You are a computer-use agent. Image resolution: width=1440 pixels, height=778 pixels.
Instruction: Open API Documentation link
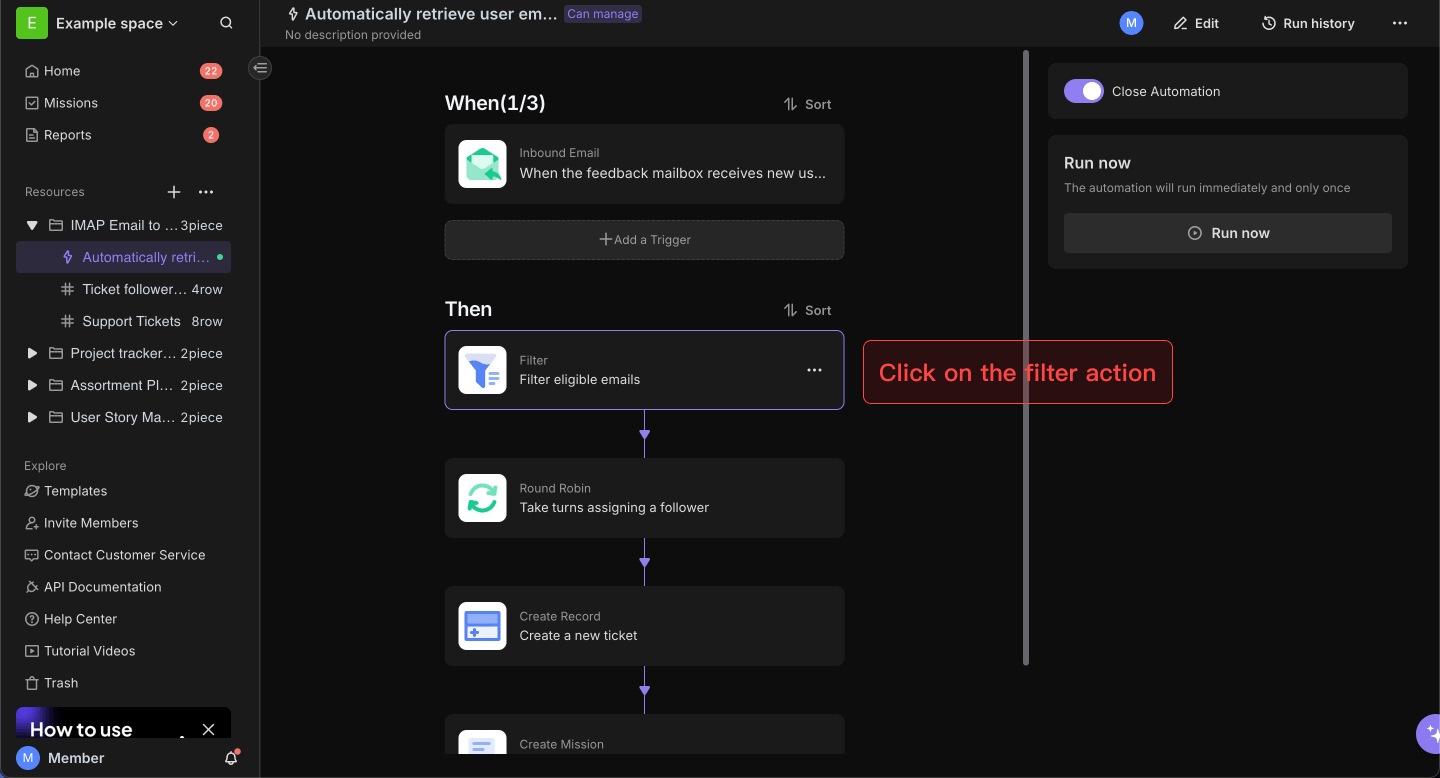[x=93, y=587]
